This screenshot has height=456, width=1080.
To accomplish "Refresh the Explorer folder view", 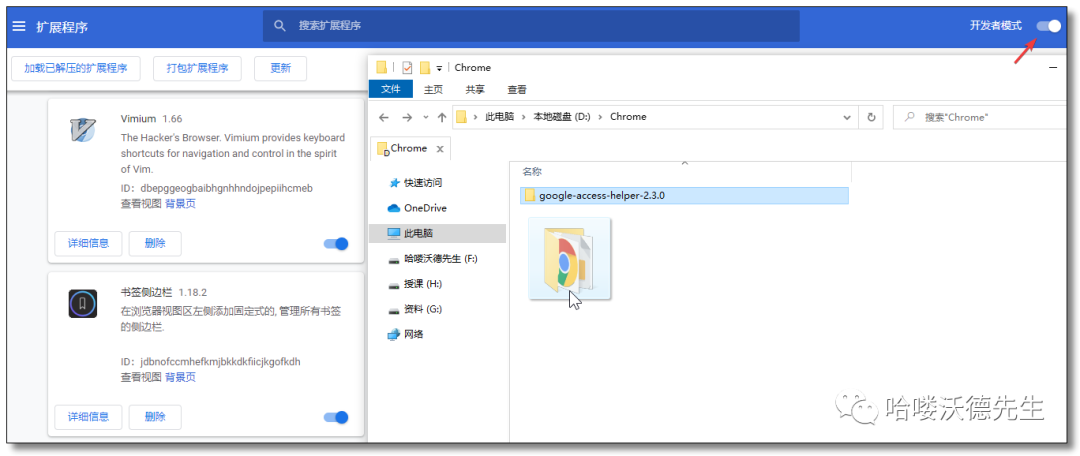I will pyautogui.click(x=871, y=117).
